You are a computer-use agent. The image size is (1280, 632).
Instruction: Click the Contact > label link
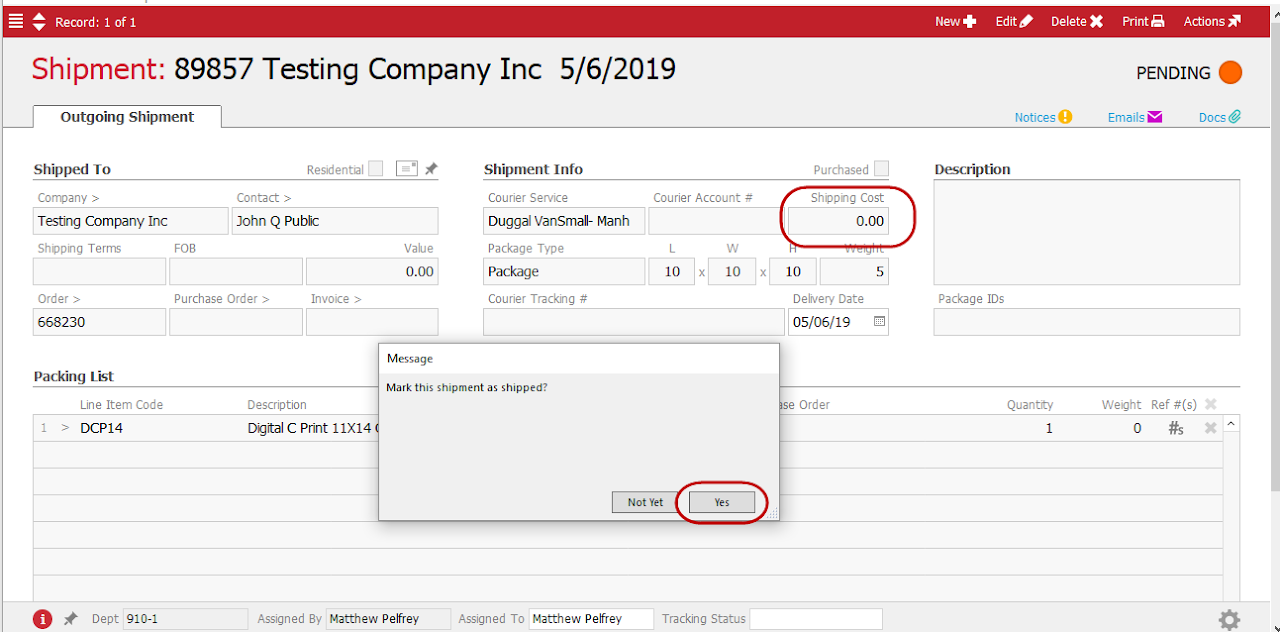pyautogui.click(x=264, y=198)
